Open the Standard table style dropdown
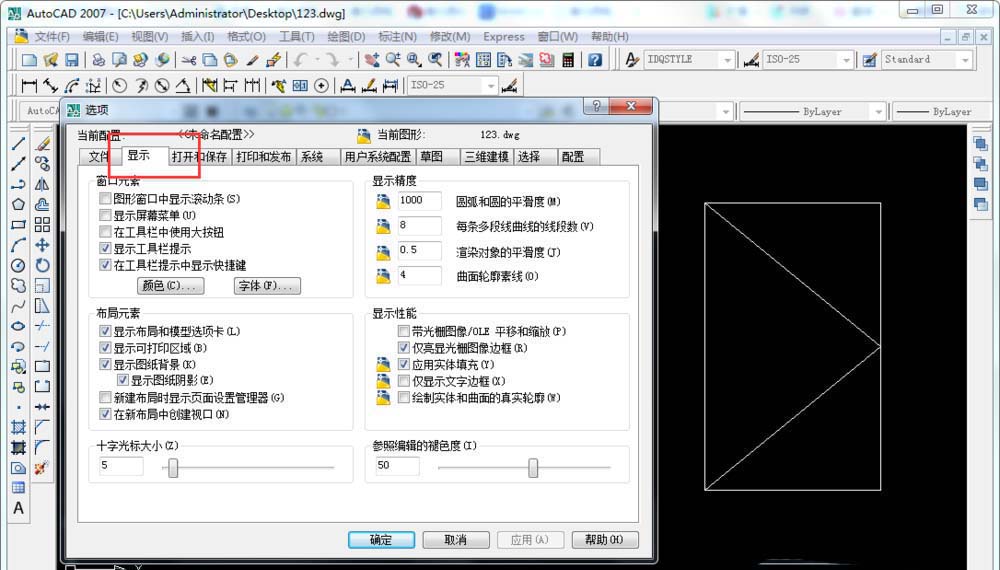 click(964, 60)
